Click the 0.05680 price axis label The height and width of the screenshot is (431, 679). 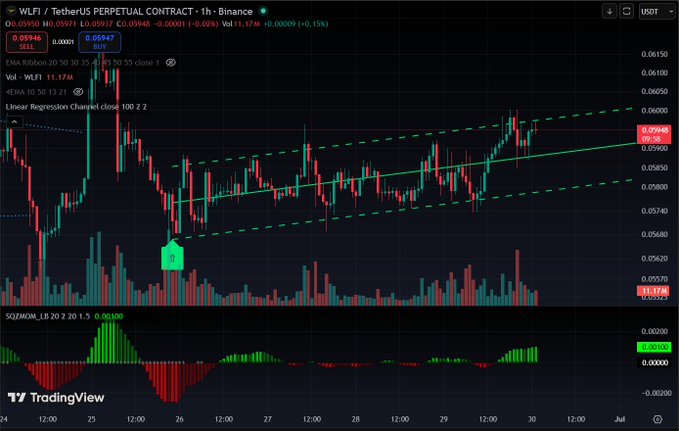click(654, 234)
